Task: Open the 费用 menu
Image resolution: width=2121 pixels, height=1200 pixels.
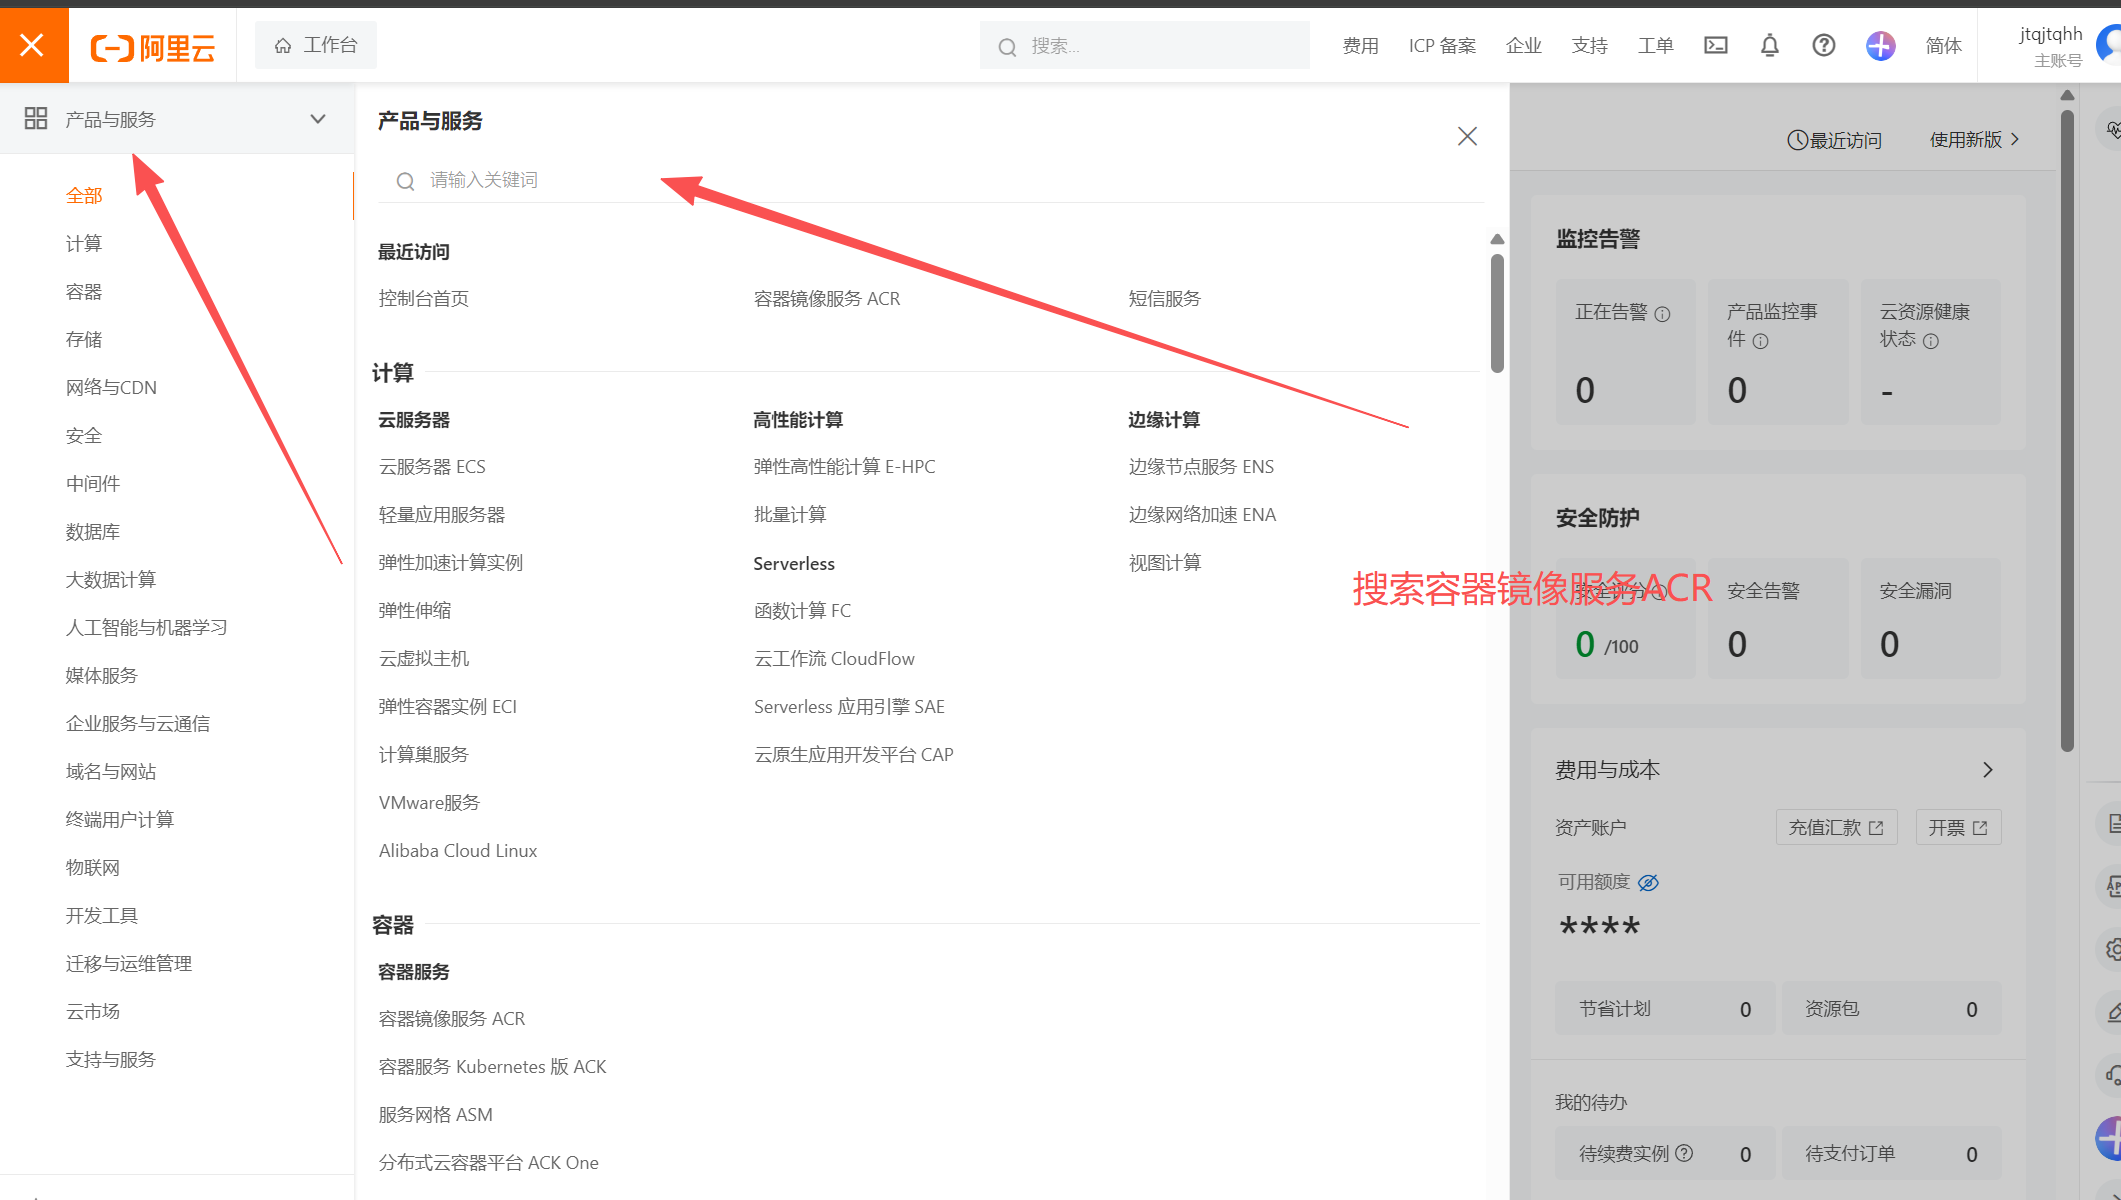Action: [1360, 46]
